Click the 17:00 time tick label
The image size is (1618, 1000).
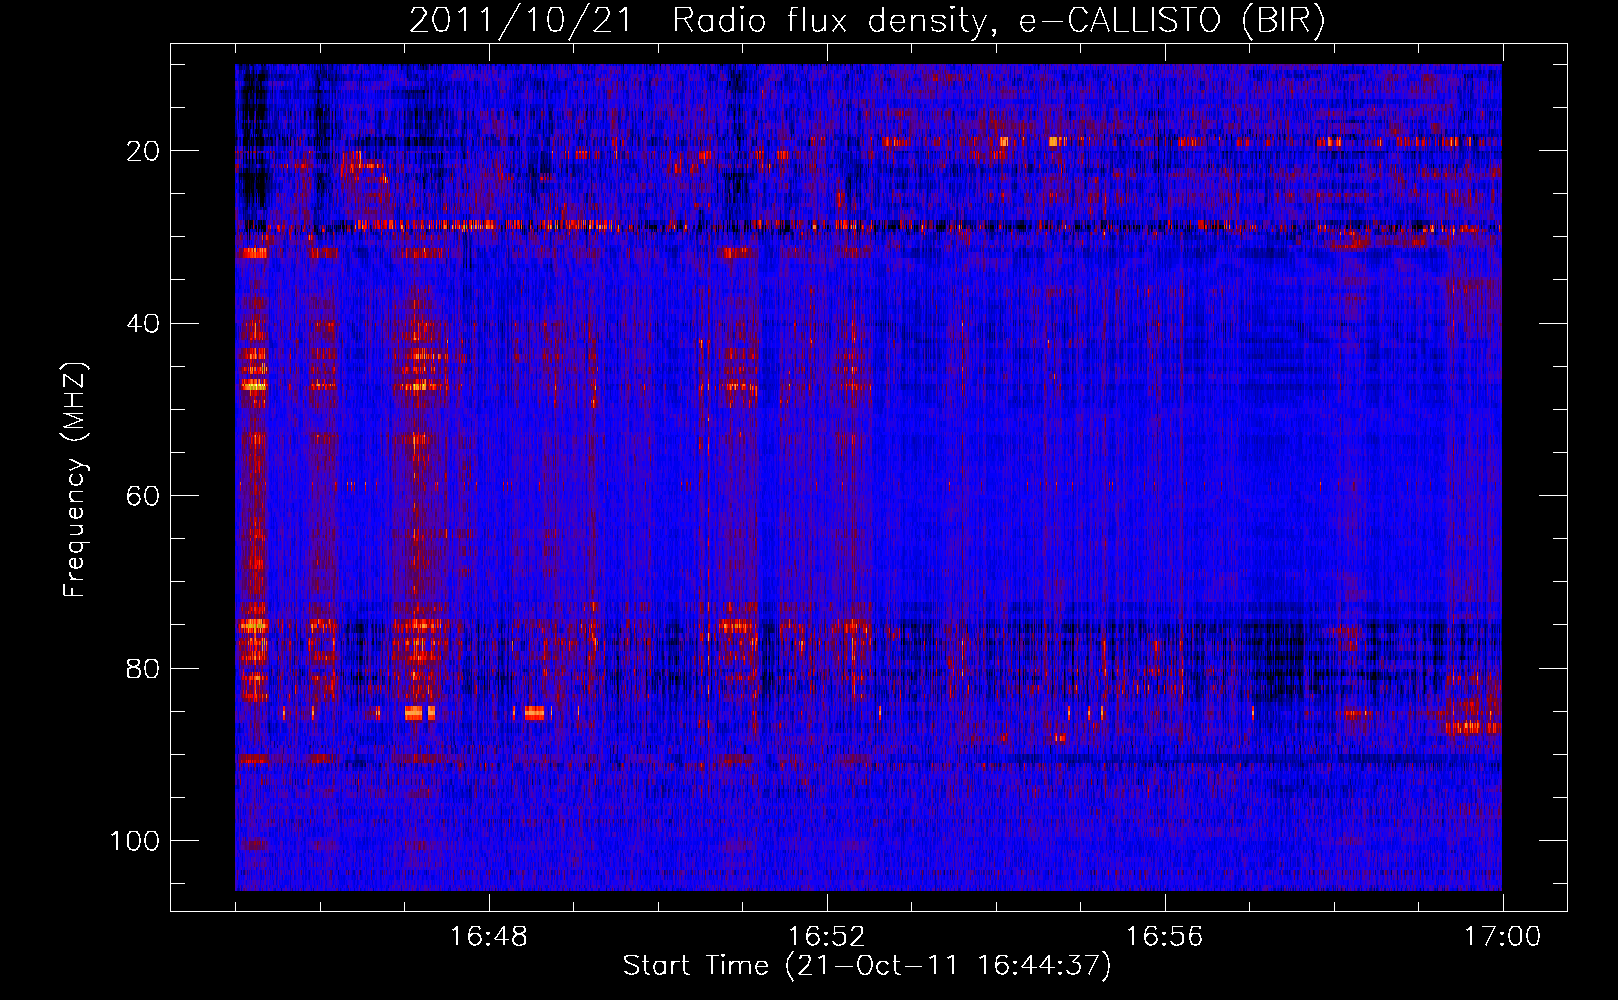[x=1503, y=937]
